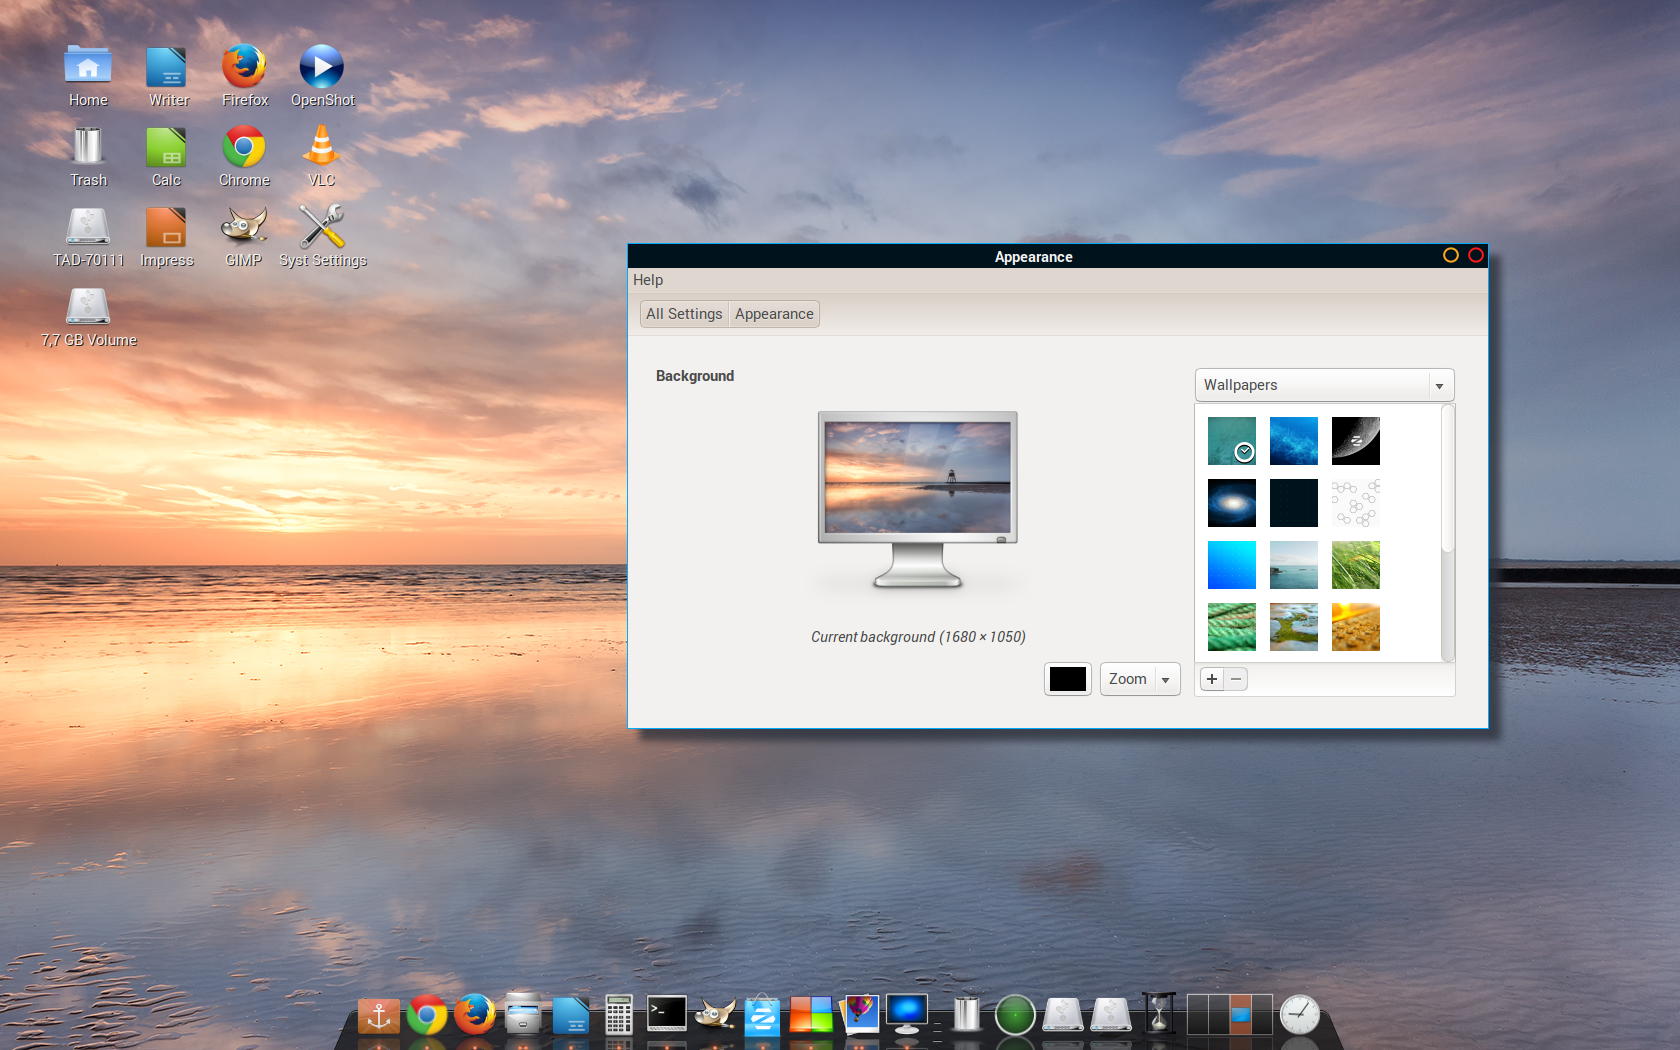Expand the Wallpapers source dropdown
This screenshot has height=1050, width=1680.
[1324, 385]
